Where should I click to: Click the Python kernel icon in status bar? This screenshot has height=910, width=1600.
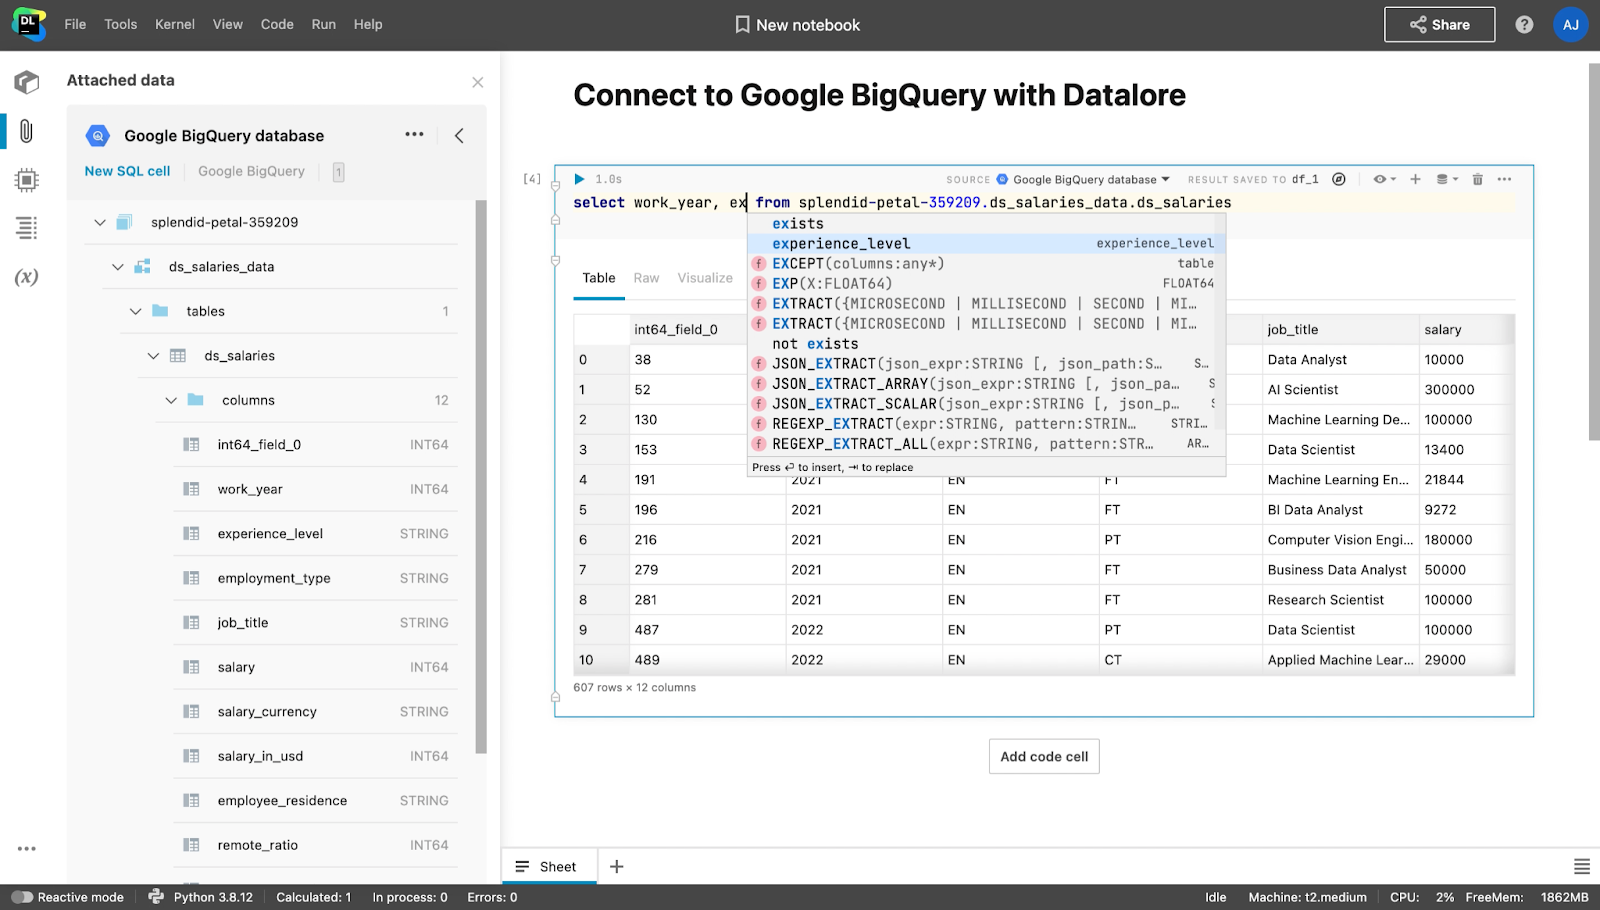156,897
